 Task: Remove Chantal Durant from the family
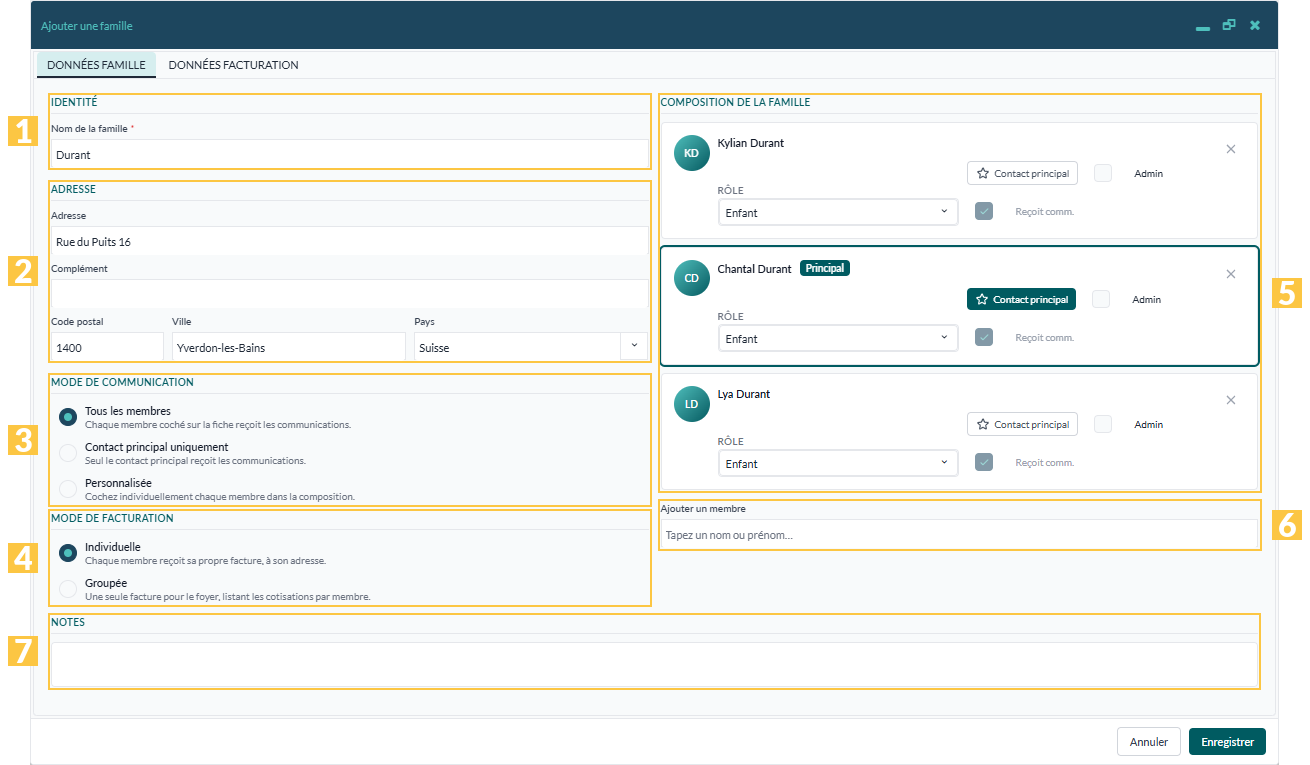click(1231, 274)
